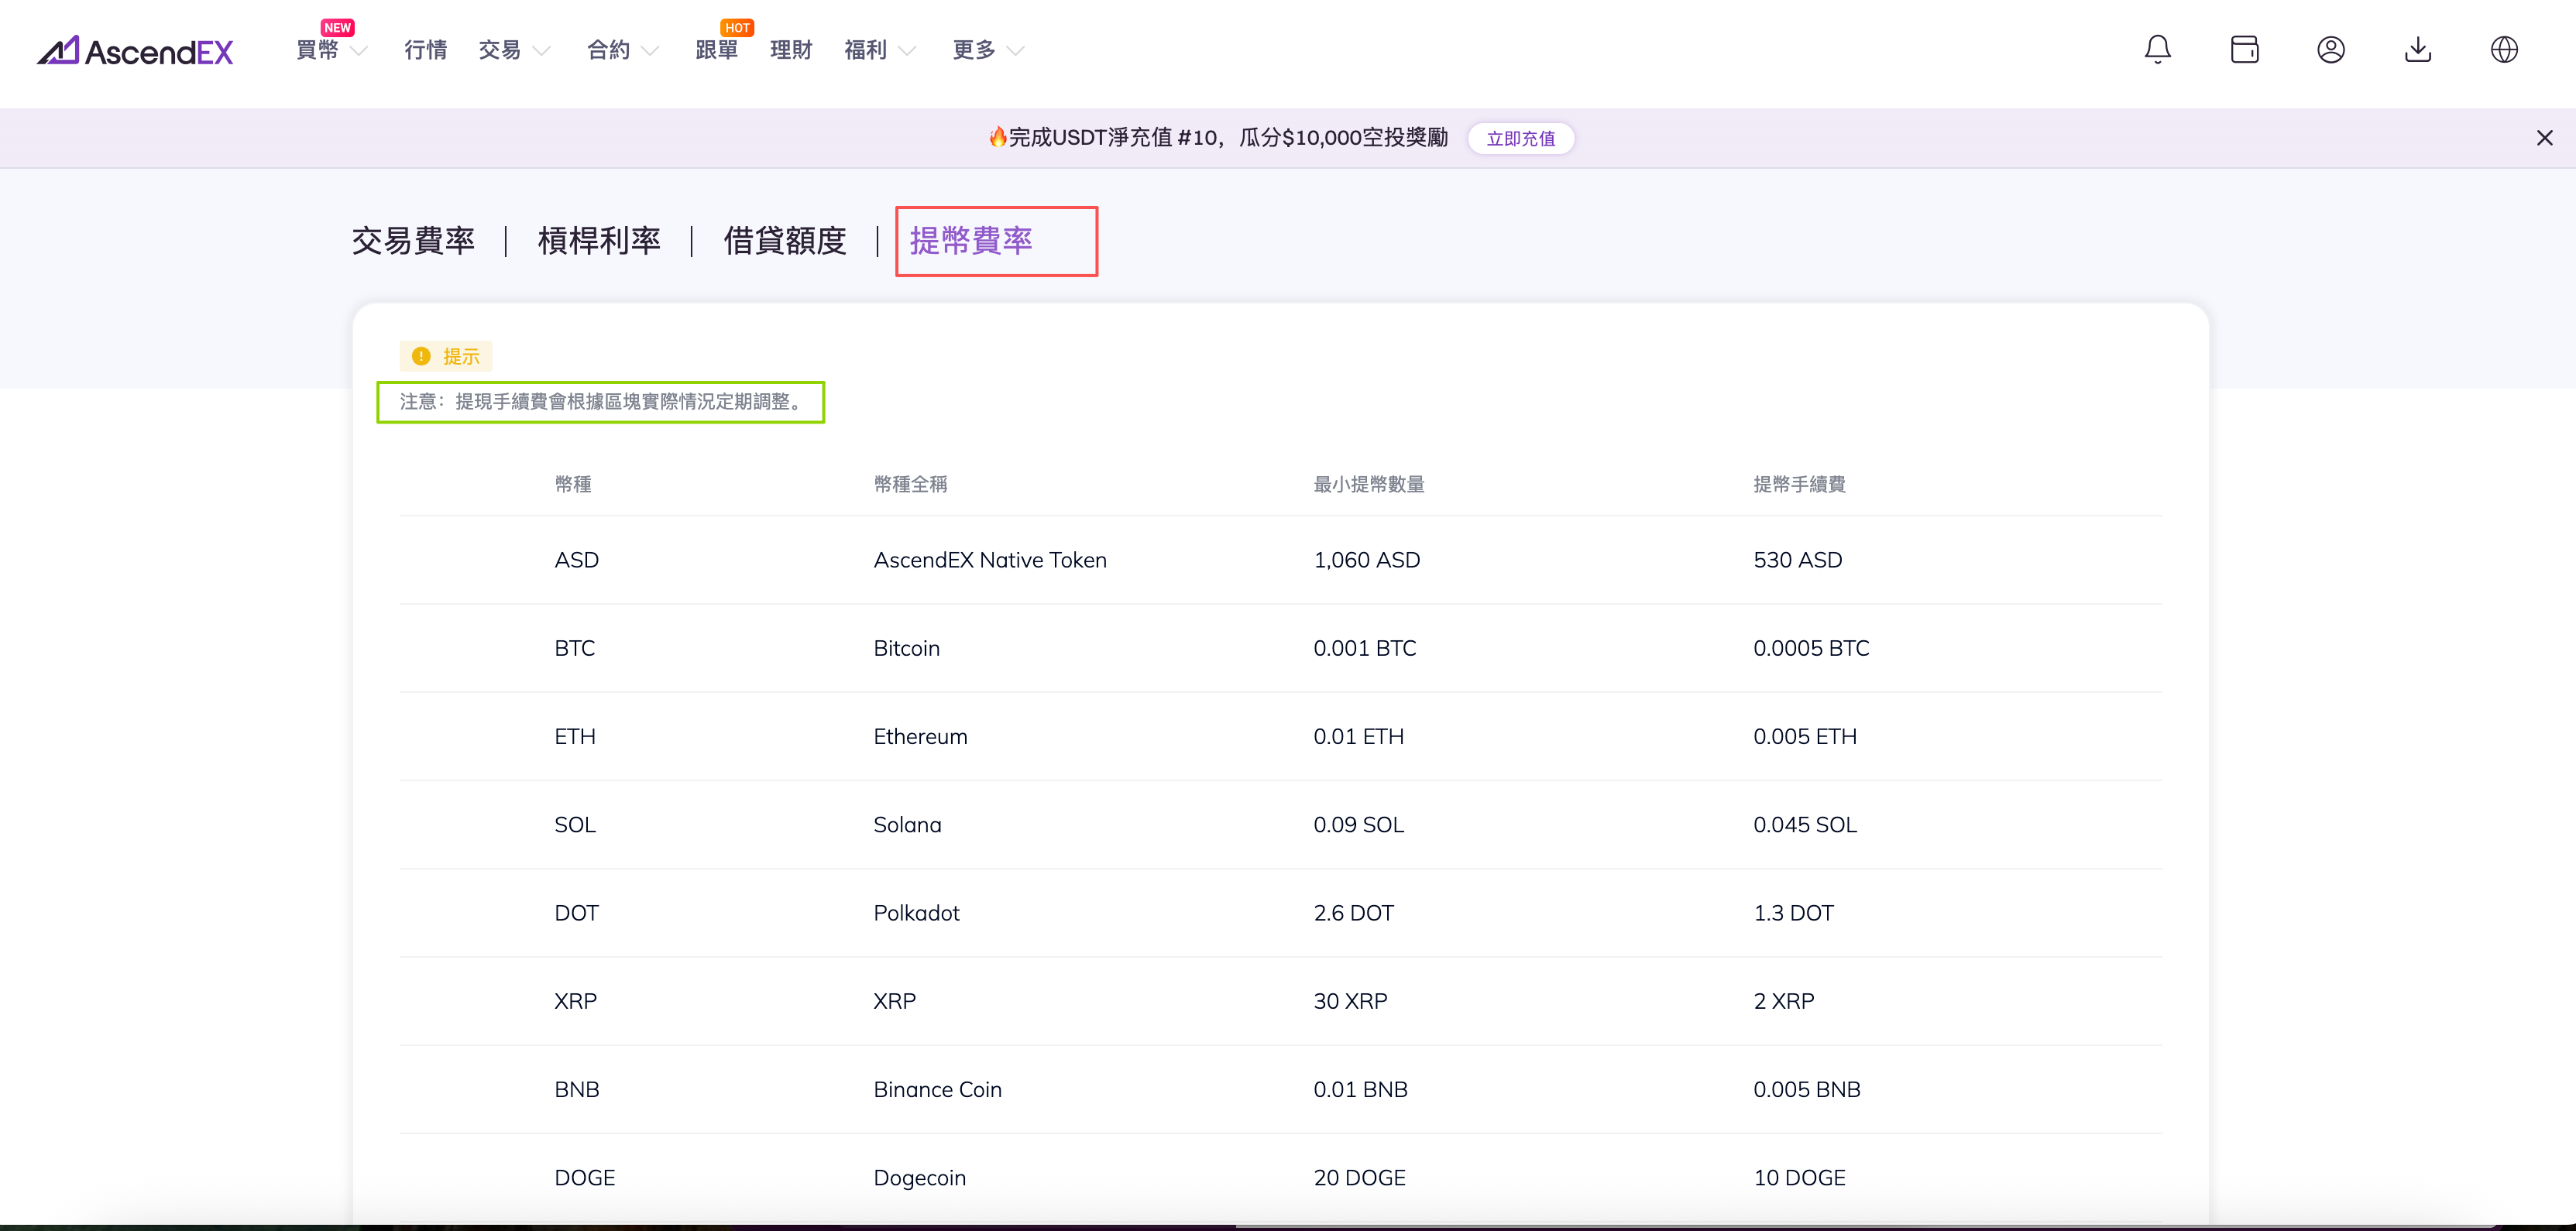The image size is (2576, 1231).
Task: Open the wallet icon in header
Action: click(2244, 50)
